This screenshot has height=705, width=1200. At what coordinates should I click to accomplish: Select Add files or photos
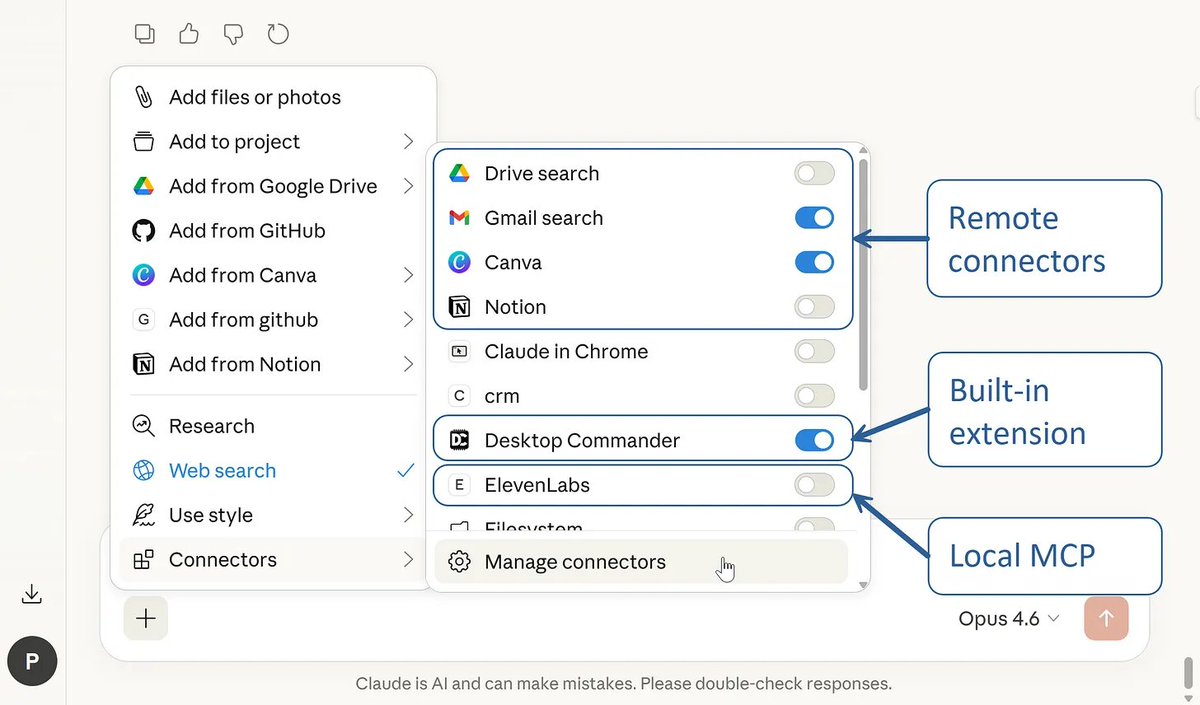tap(254, 97)
